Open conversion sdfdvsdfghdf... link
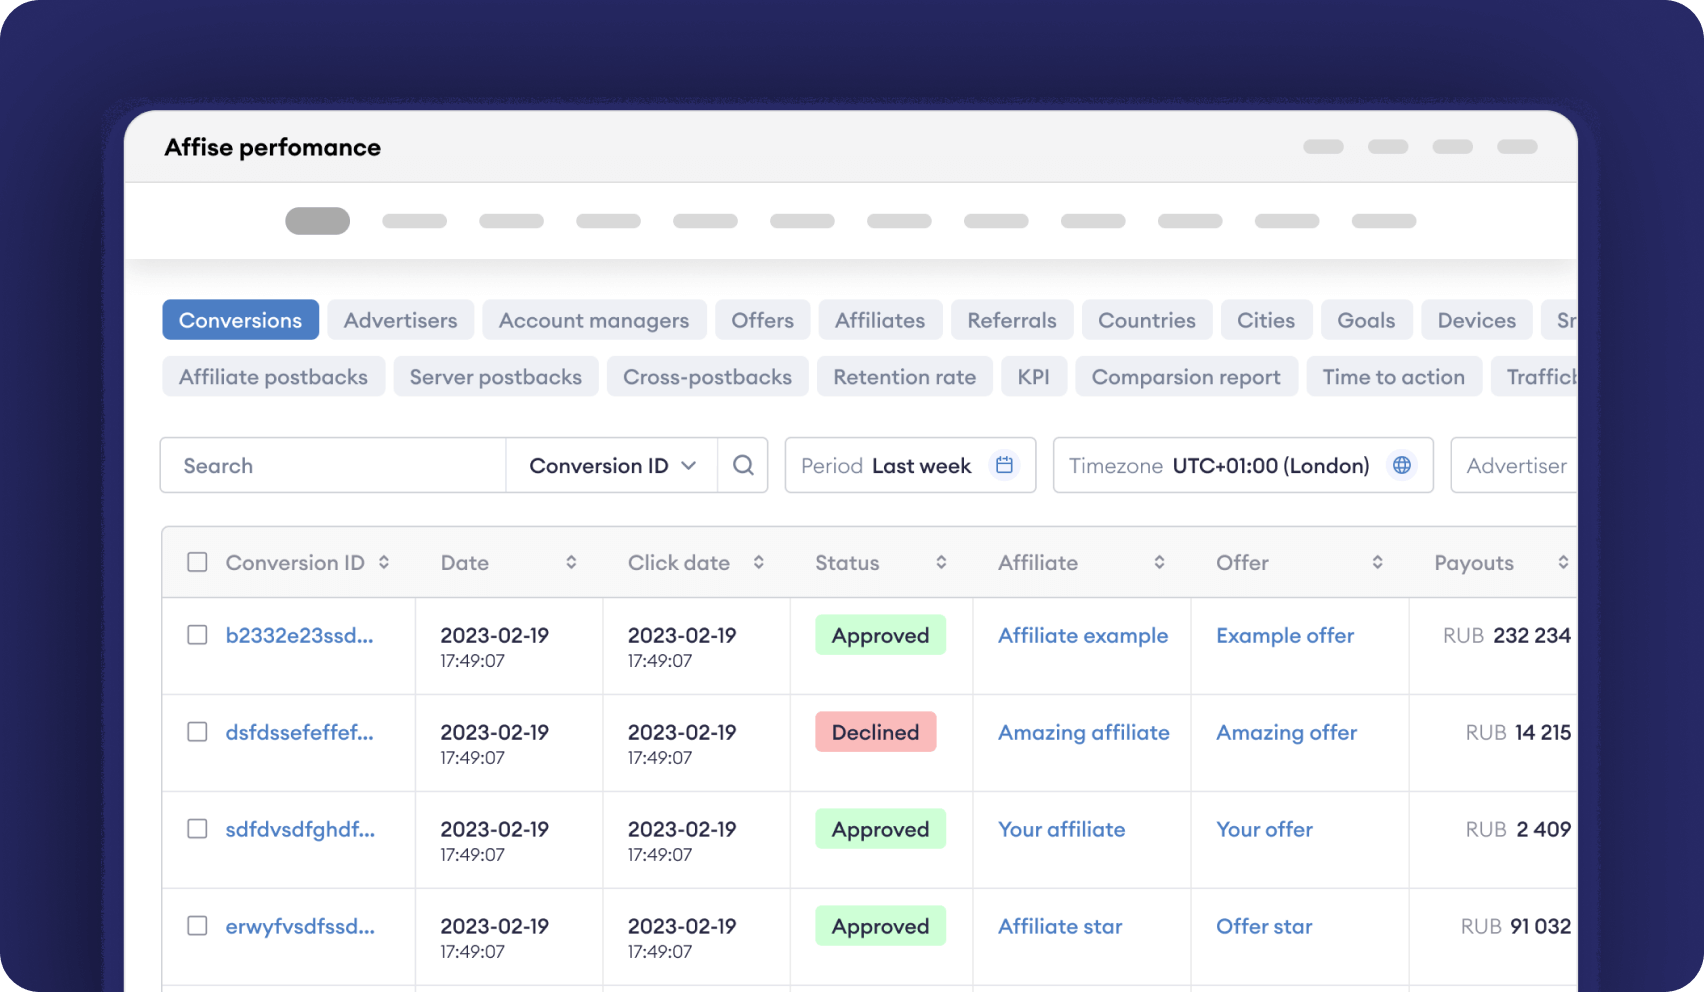 [x=300, y=829]
